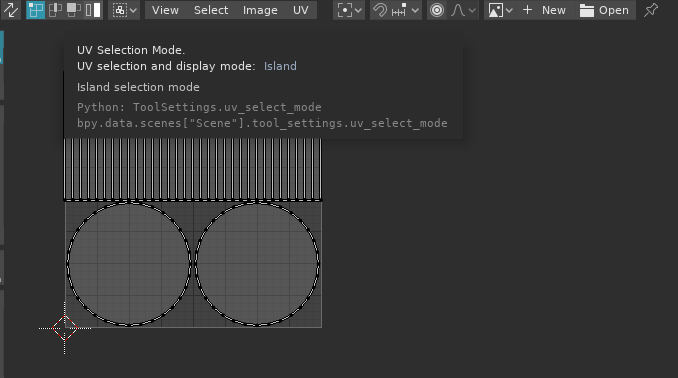Toggle the pin image icon
The height and width of the screenshot is (378, 678).
tap(651, 10)
